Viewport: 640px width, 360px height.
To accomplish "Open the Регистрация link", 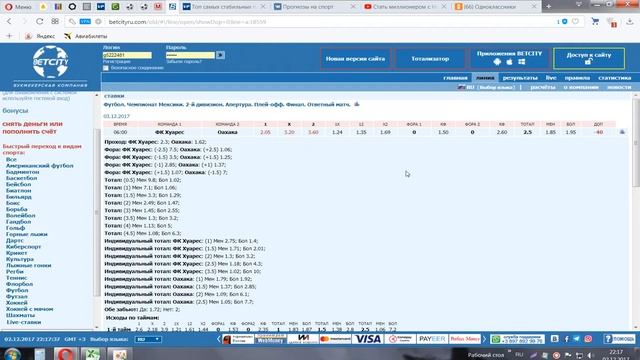I will coord(117,62).
